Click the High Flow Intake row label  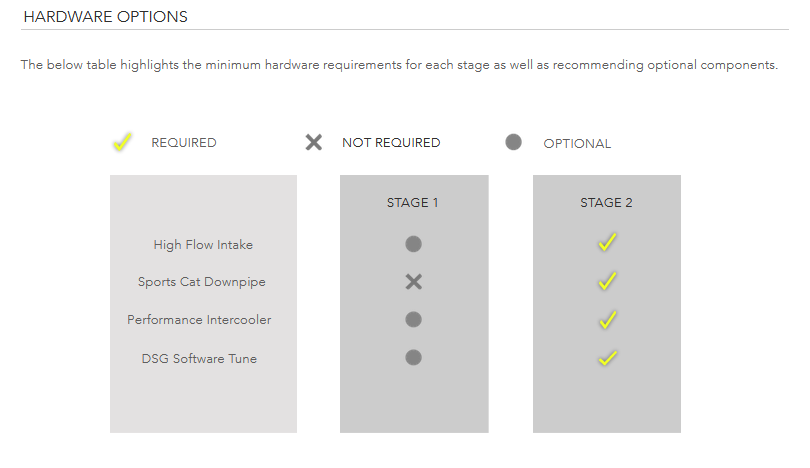tap(203, 245)
